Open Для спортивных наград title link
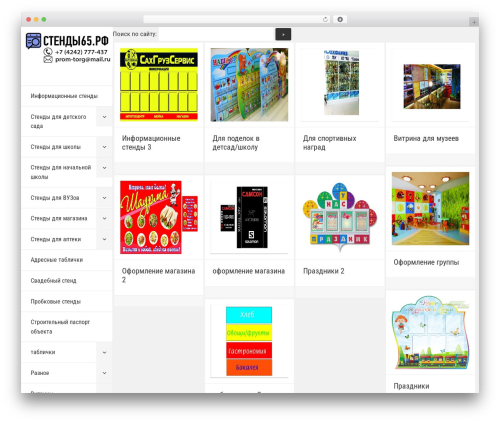The width and height of the screenshot is (500, 423). tap(329, 143)
